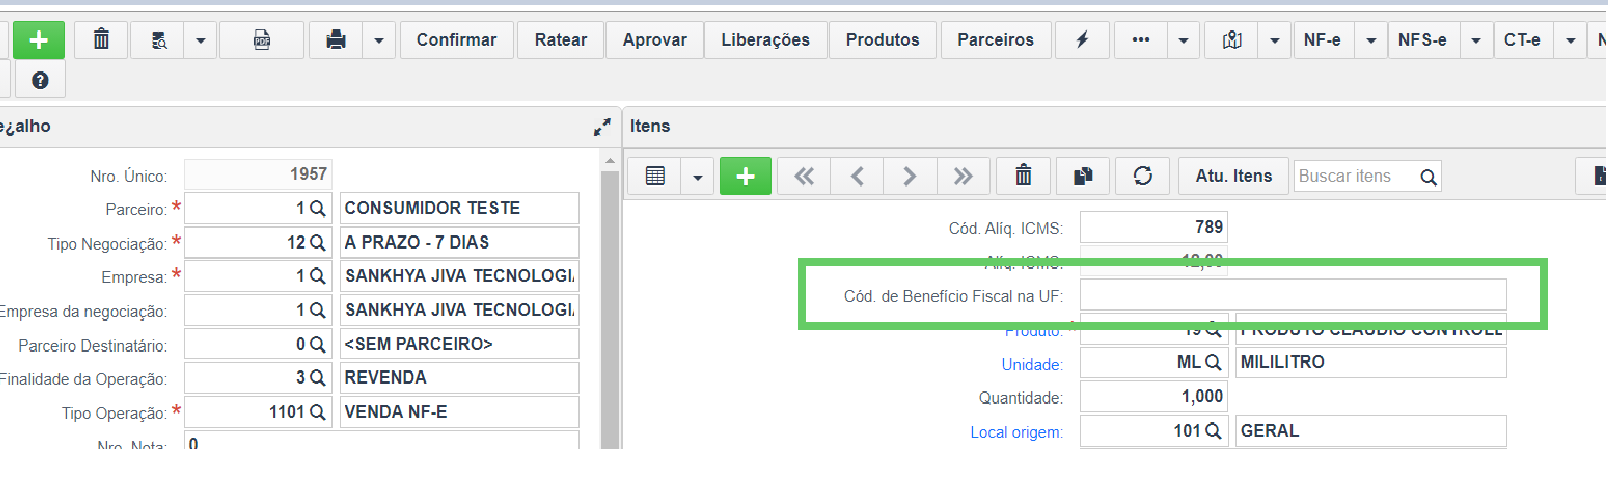Open dropdown arrow beside search document icon
1608x486 pixels.
coord(201,40)
